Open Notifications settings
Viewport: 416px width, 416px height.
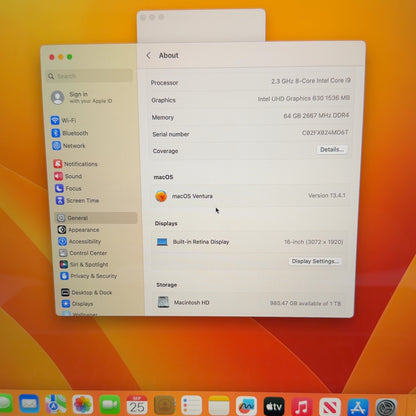coord(76,164)
